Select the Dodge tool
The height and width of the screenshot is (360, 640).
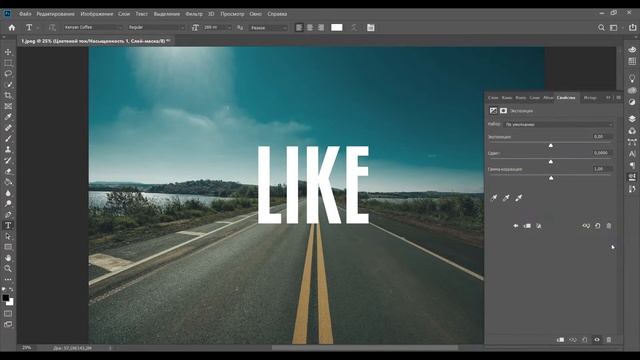tap(8, 204)
